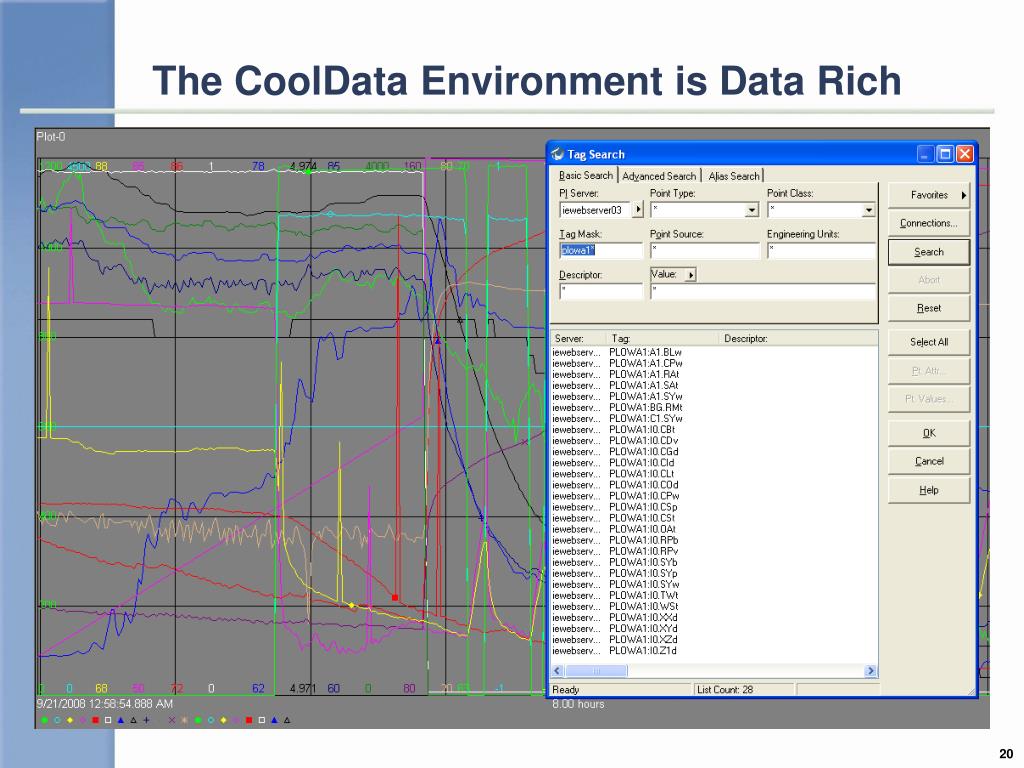Select tag PLOWA1:I0.WSt

(x=643, y=607)
